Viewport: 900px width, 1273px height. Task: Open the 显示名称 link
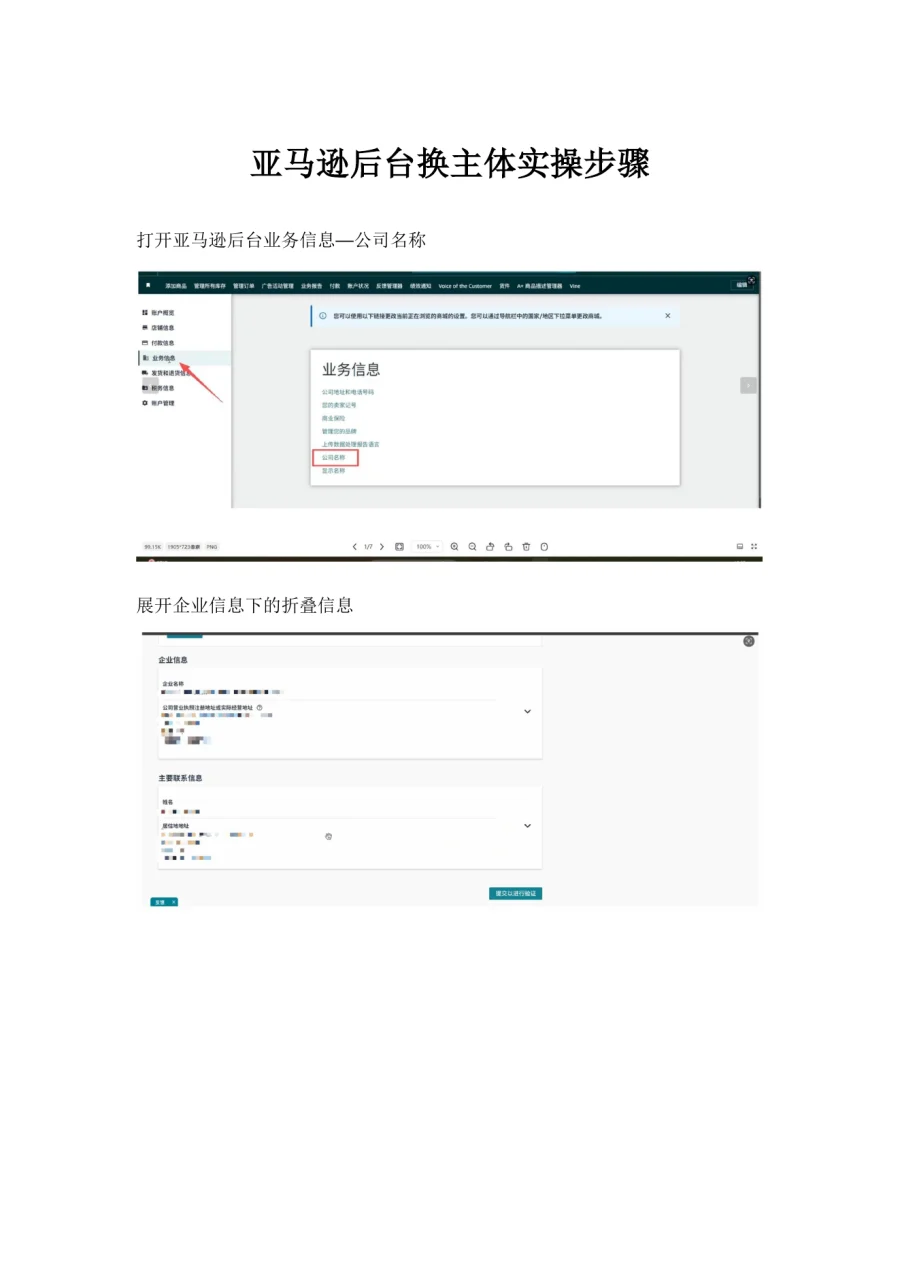click(x=334, y=470)
